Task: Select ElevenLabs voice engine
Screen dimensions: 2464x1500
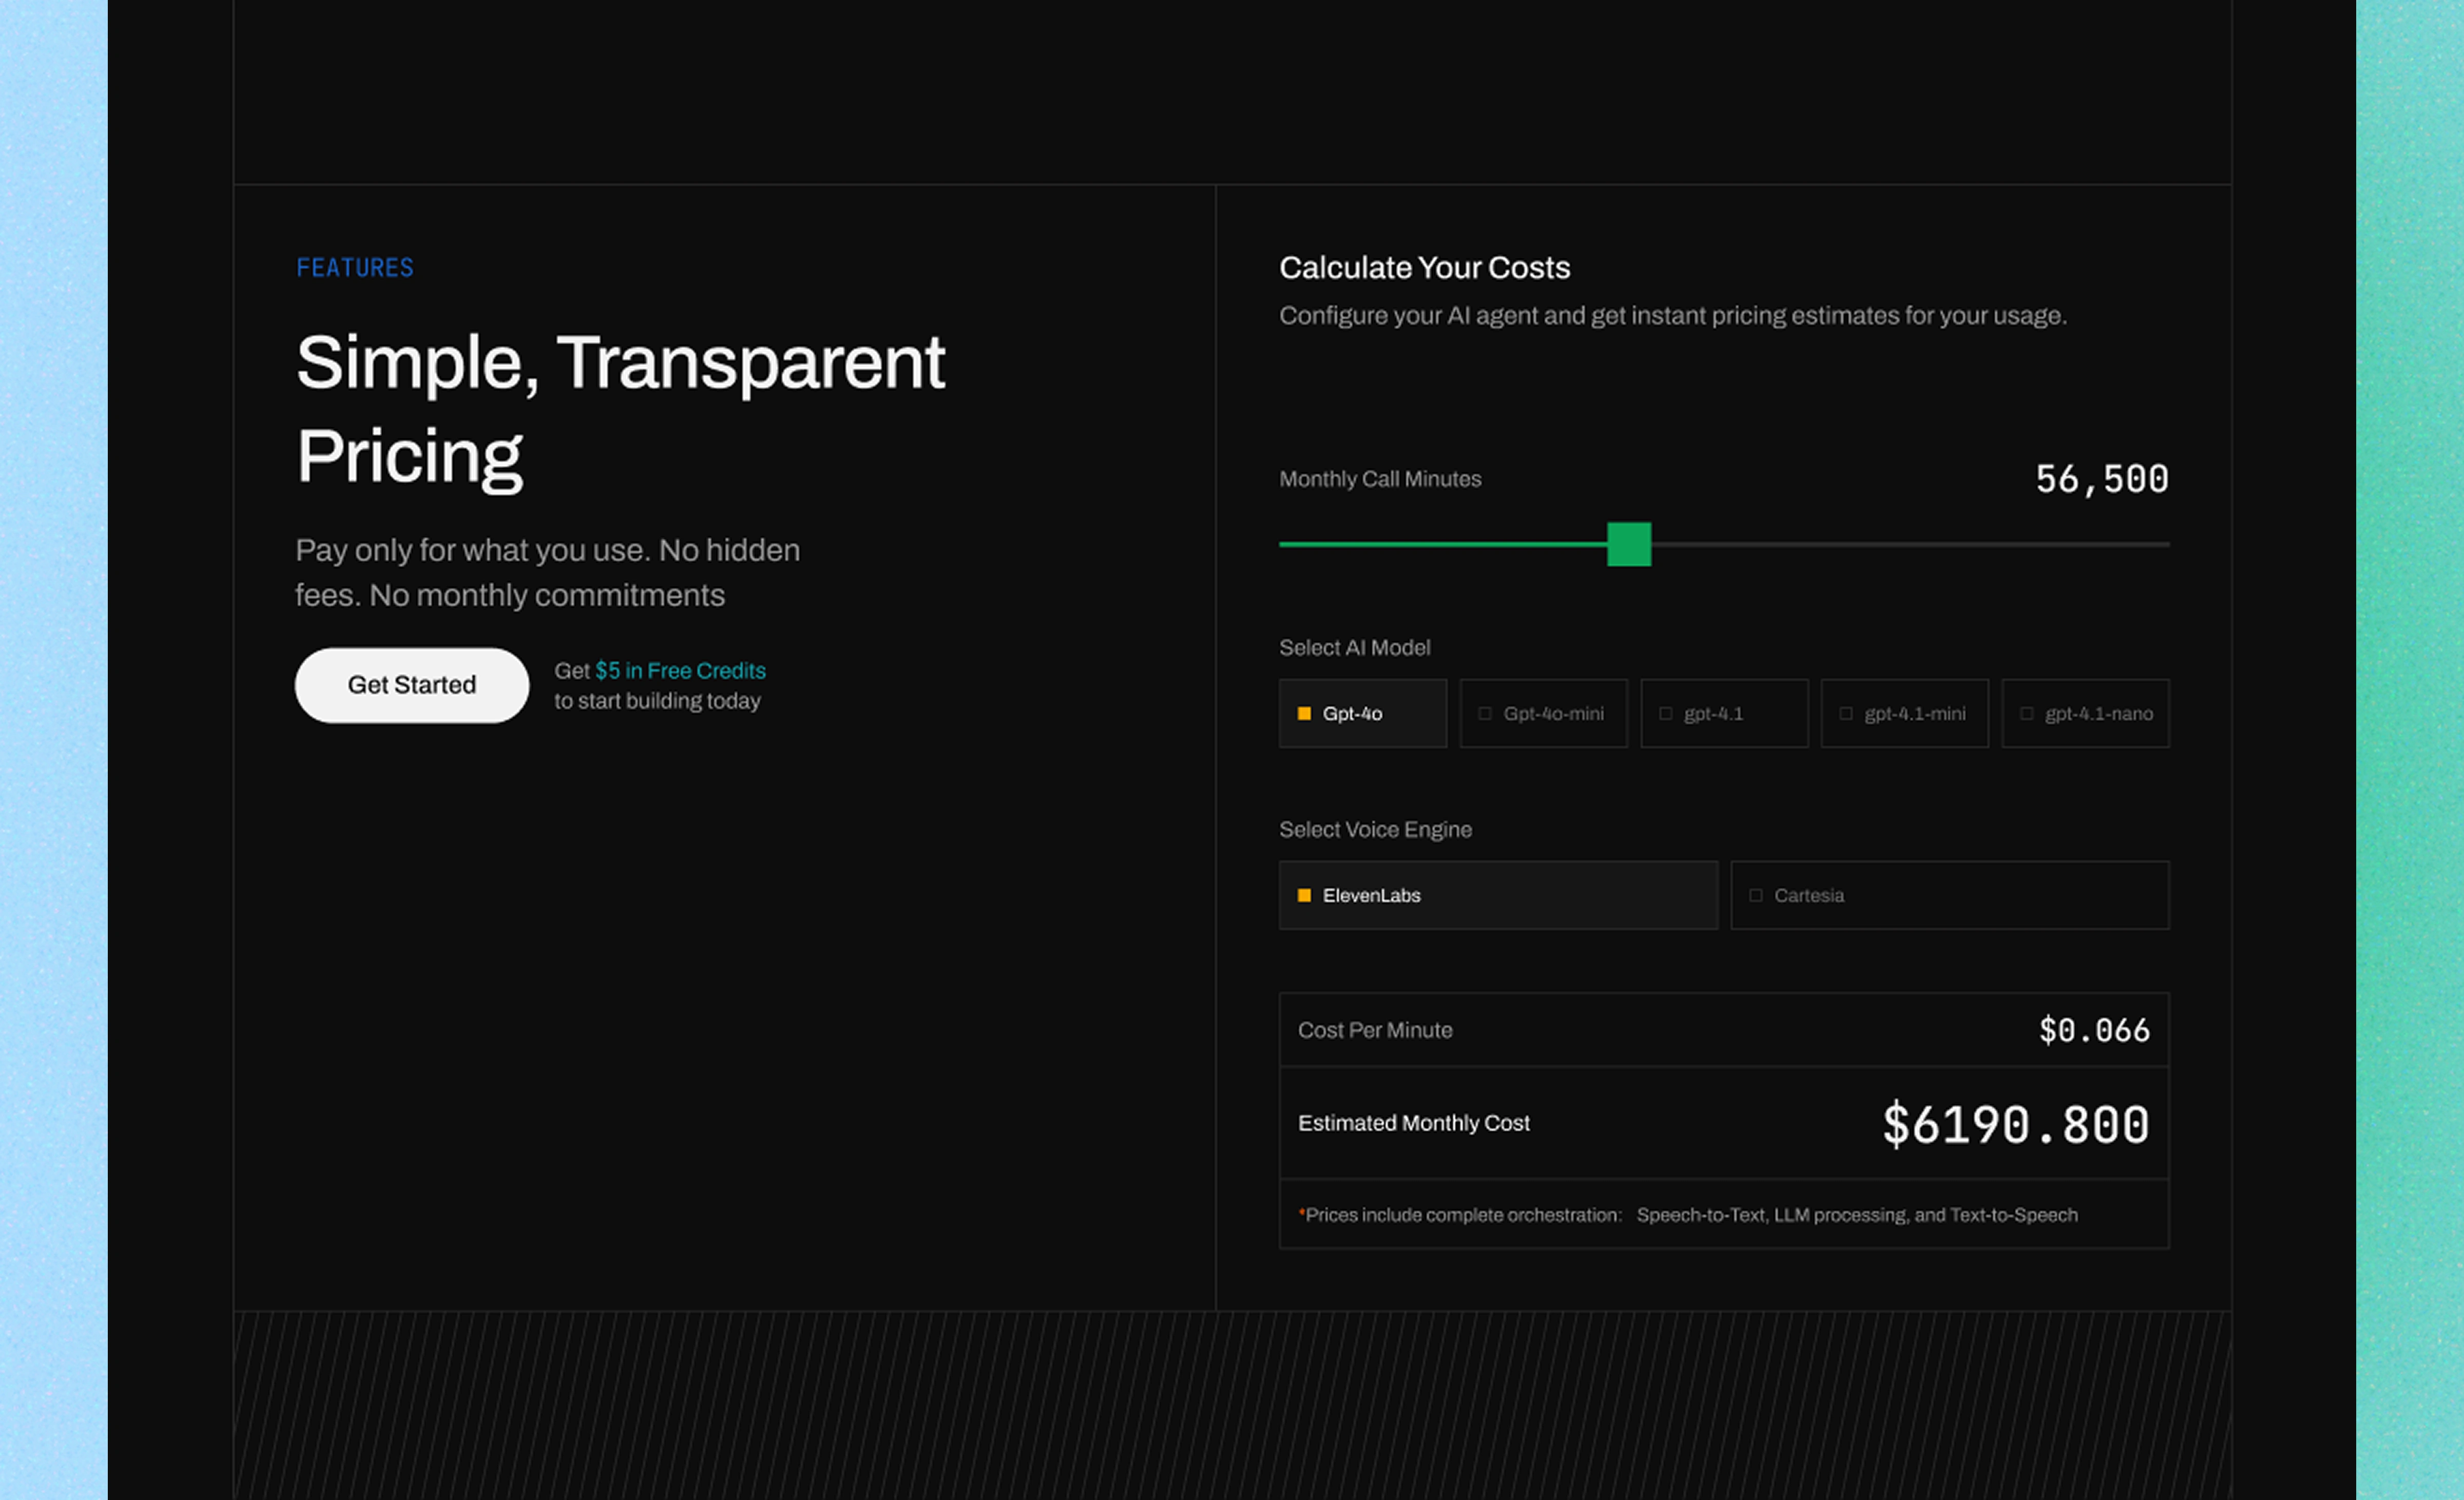Action: coord(1498,895)
